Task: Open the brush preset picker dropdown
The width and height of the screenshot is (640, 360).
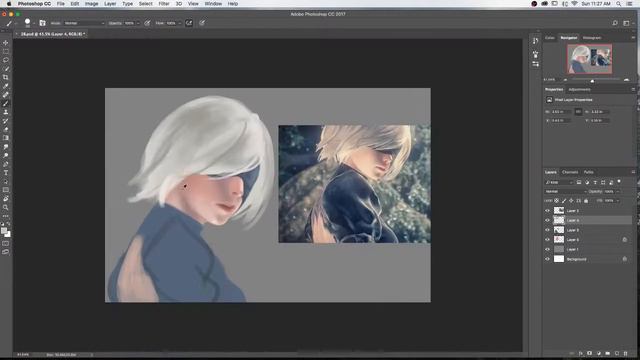Action: 34,23
